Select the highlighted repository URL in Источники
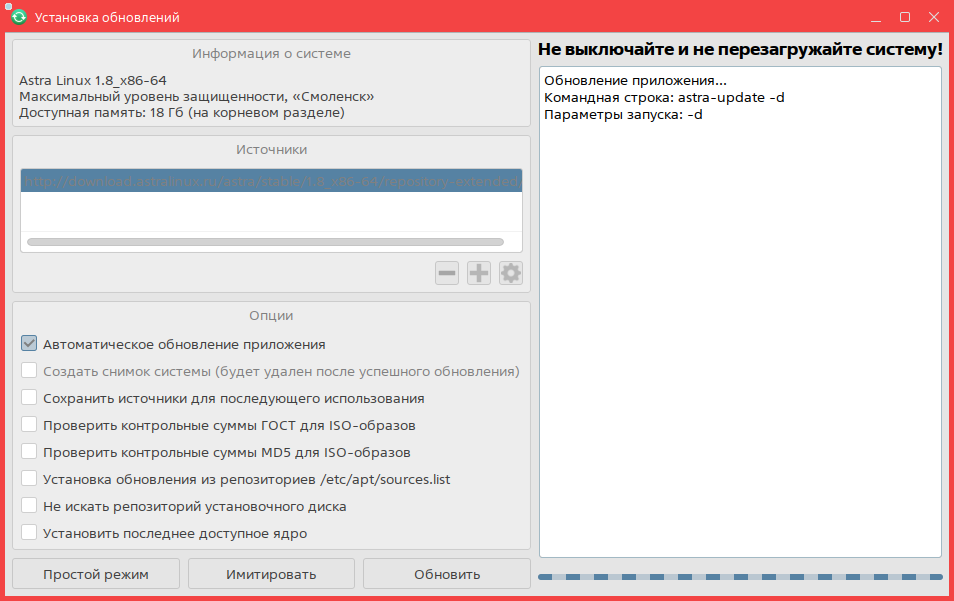Image resolution: width=954 pixels, height=601 pixels. coord(270,181)
